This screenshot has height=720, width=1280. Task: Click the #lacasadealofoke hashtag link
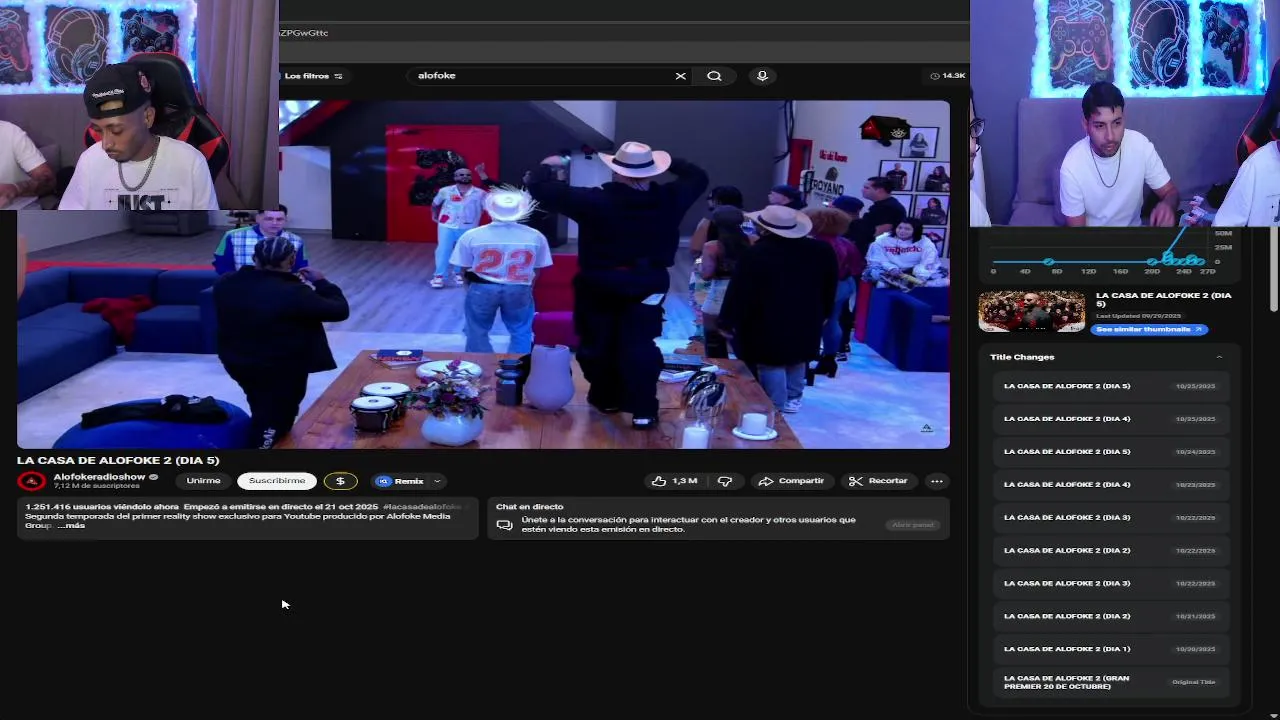422,507
